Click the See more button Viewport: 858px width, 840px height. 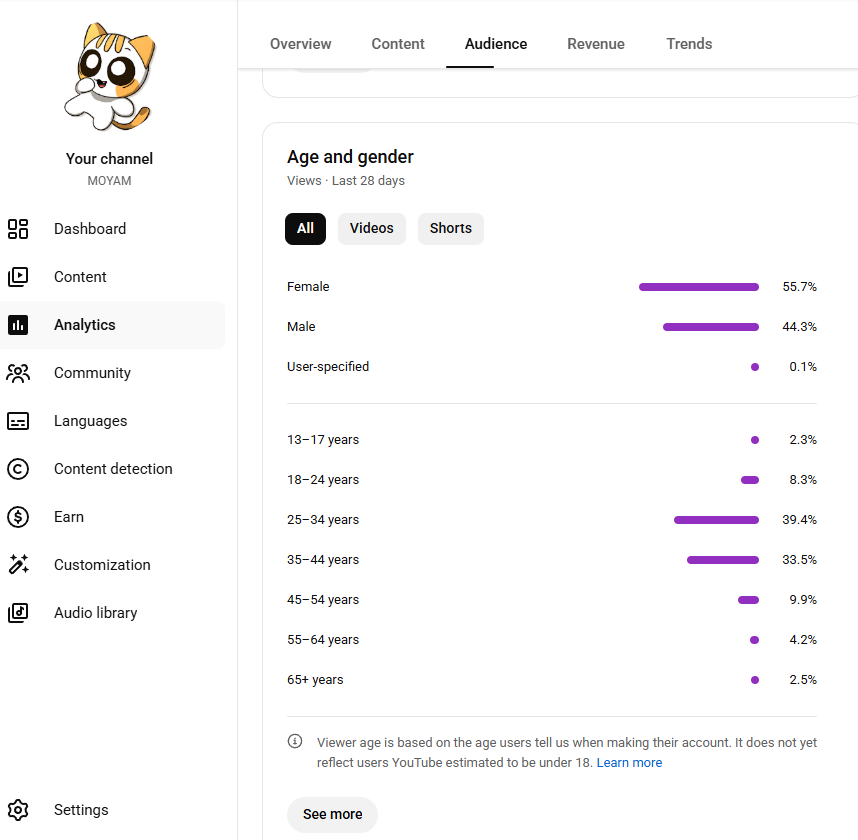pyautogui.click(x=332, y=815)
